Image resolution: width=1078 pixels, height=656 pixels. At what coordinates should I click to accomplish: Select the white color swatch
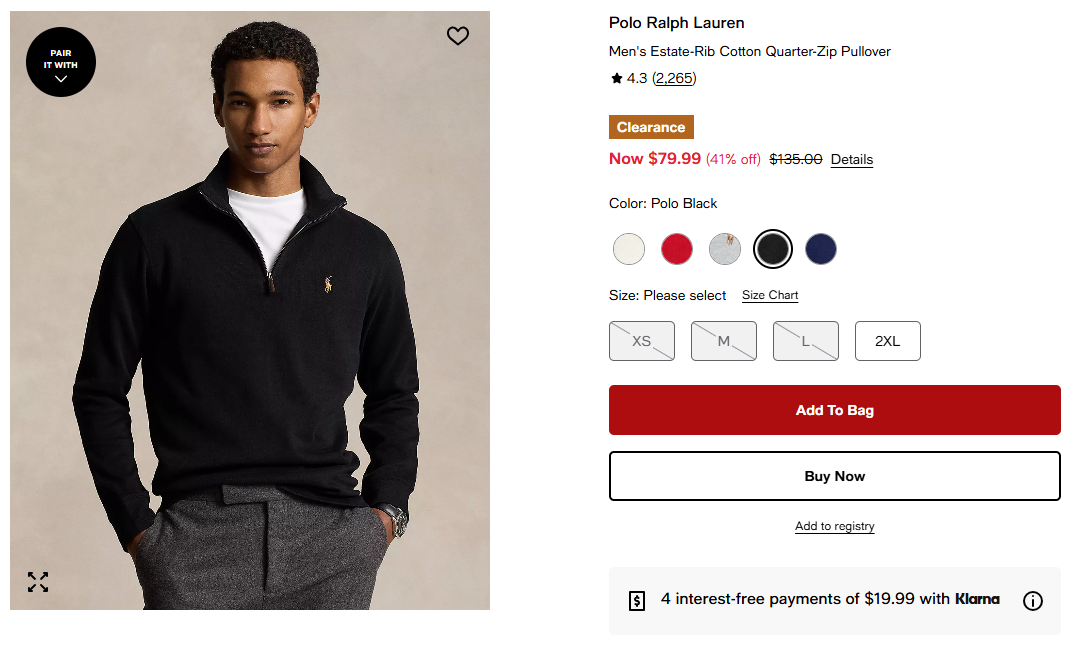pyautogui.click(x=629, y=249)
